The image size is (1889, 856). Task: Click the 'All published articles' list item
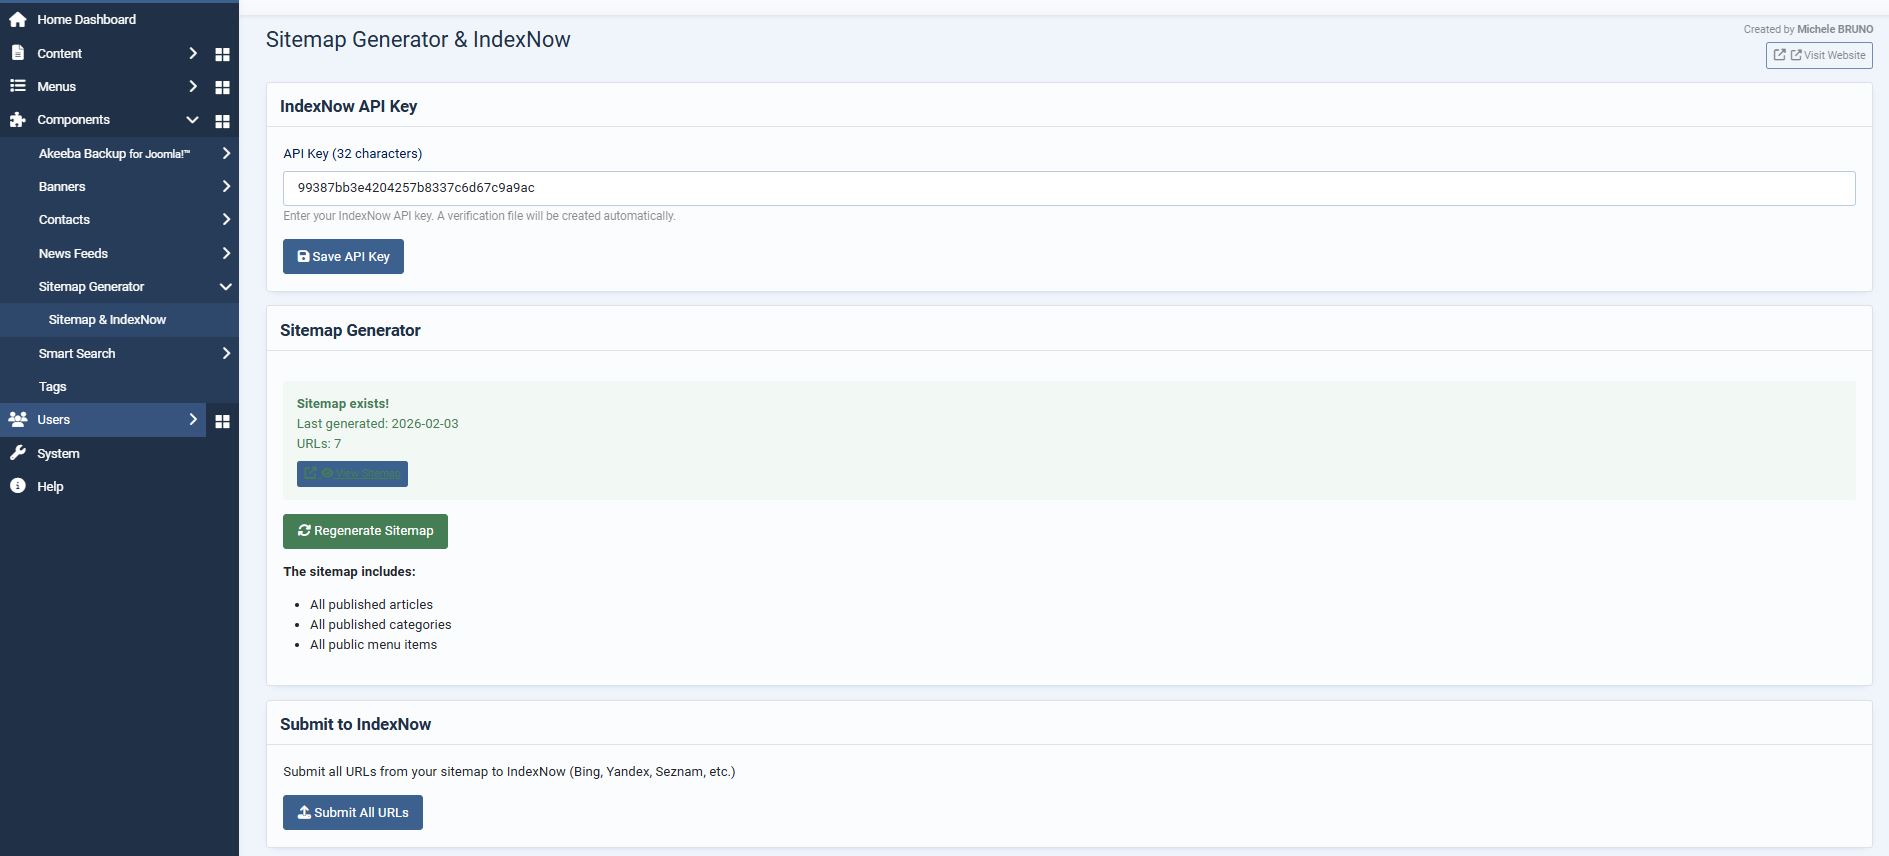coord(371,604)
